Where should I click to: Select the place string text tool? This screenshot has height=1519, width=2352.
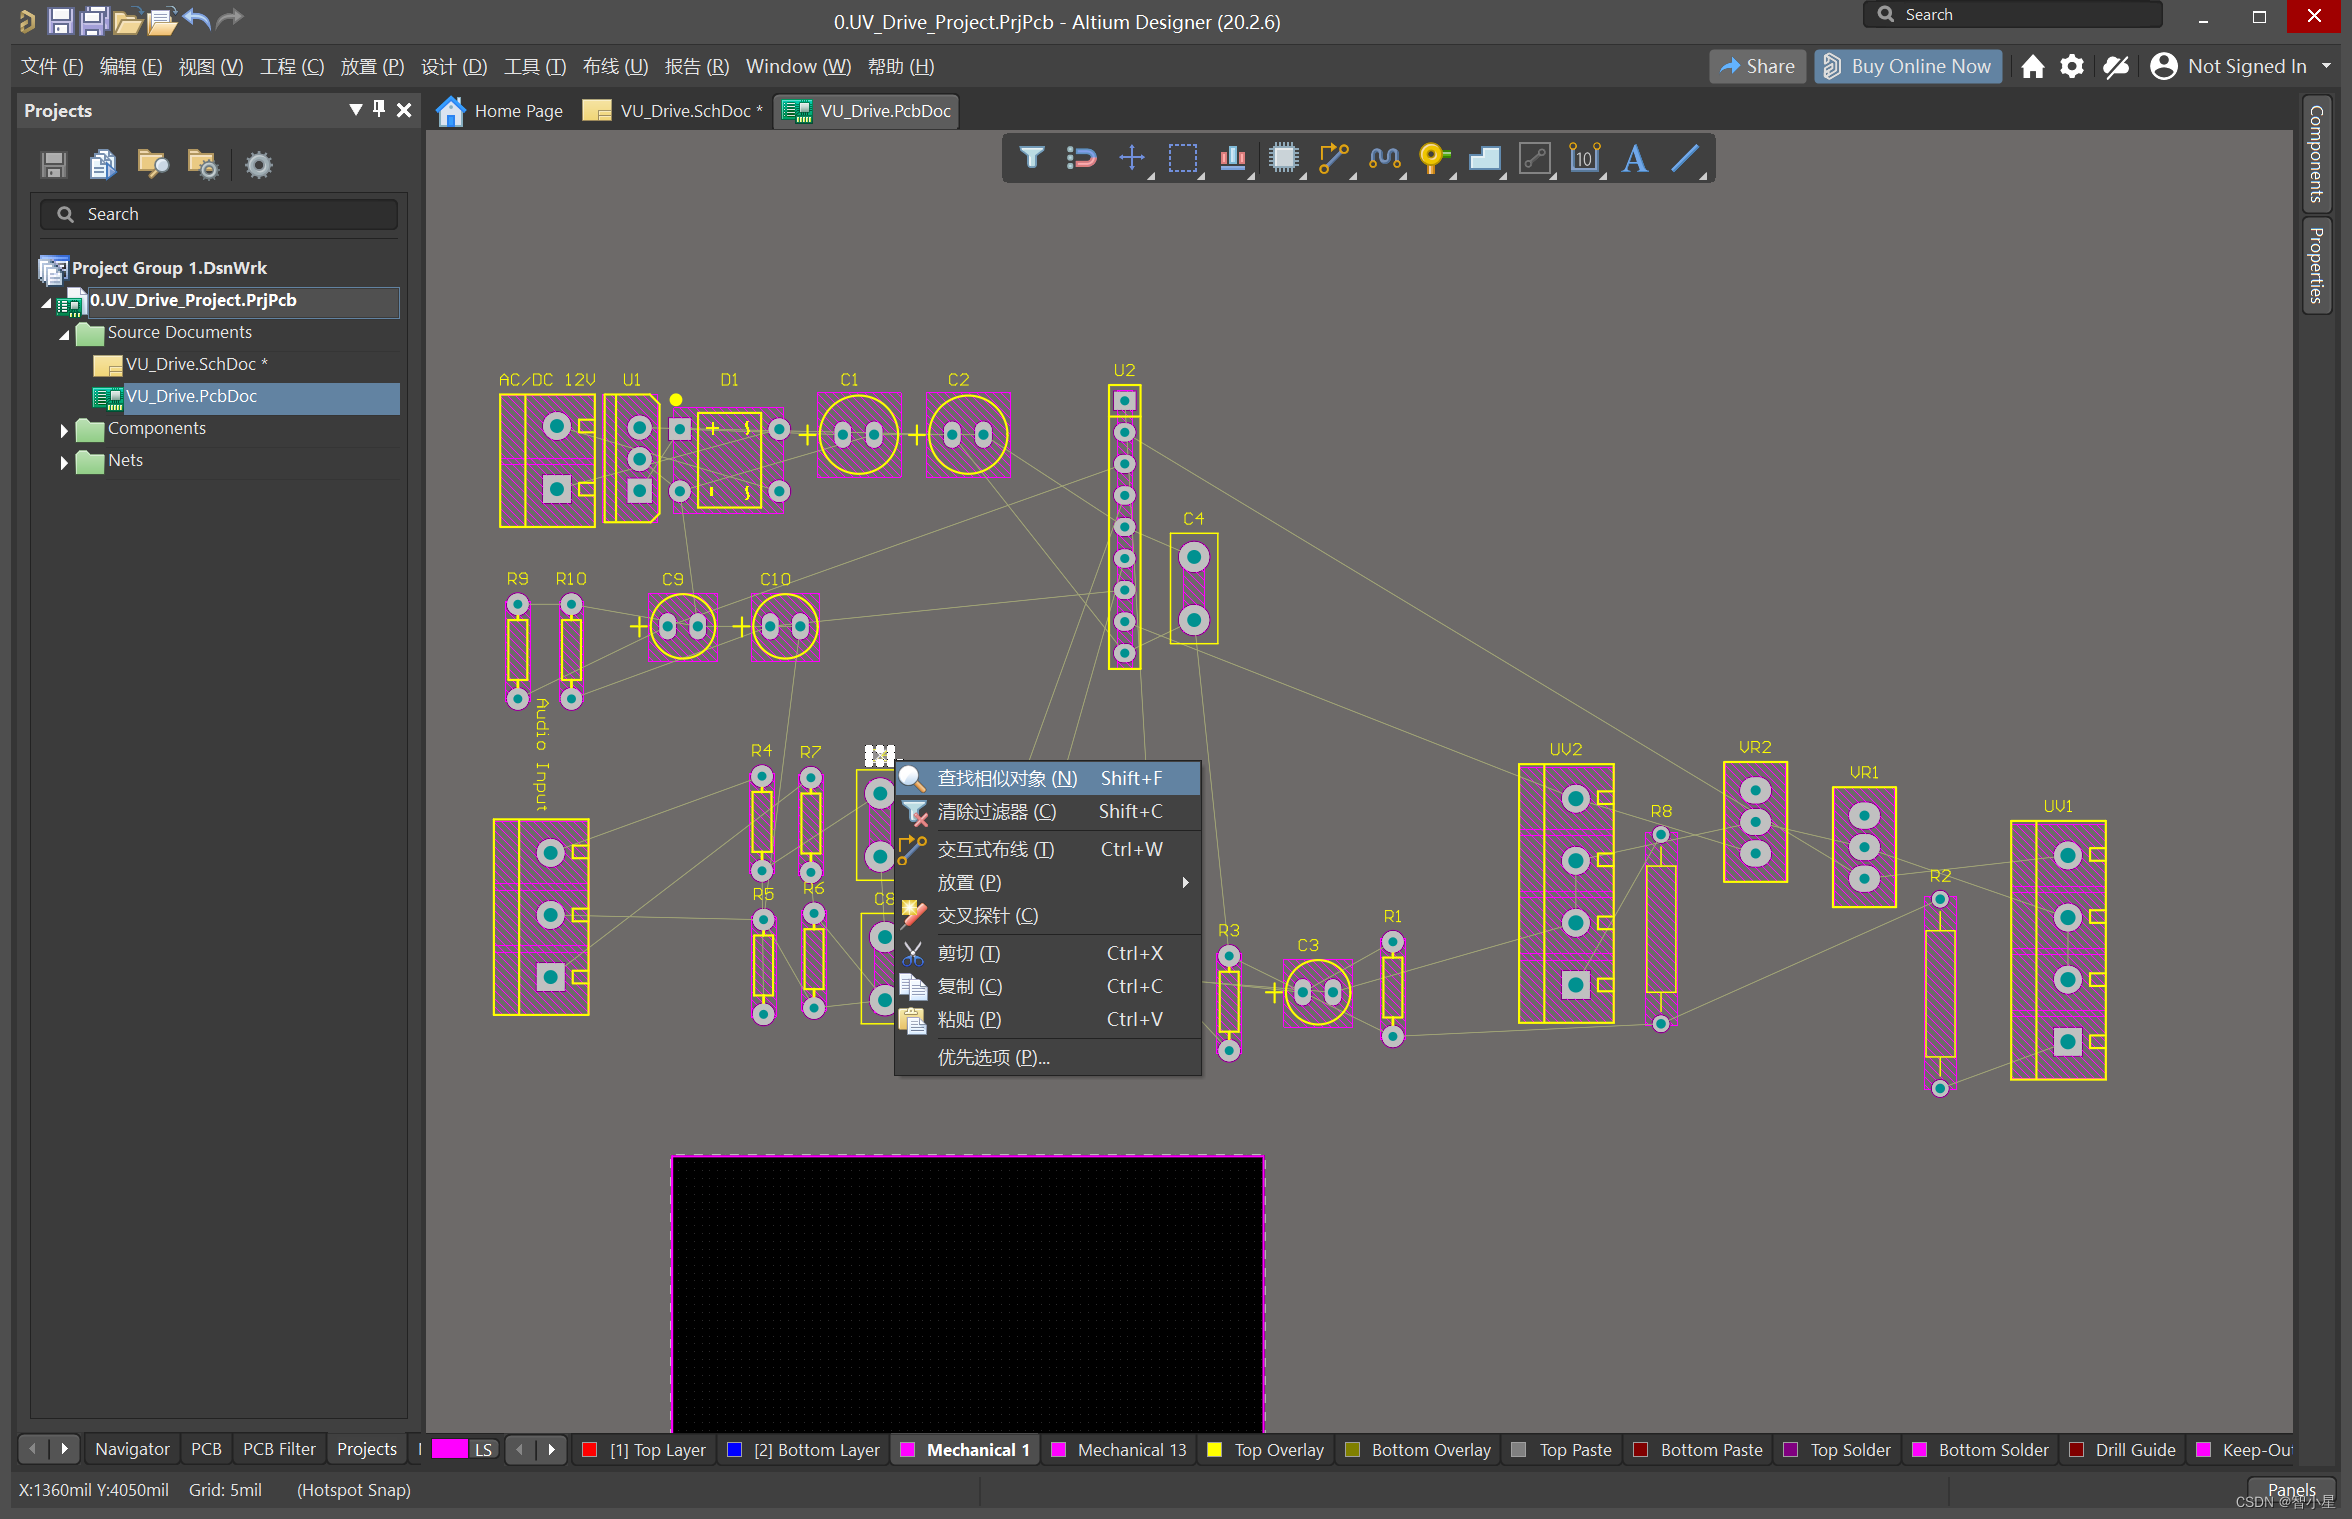1634,158
